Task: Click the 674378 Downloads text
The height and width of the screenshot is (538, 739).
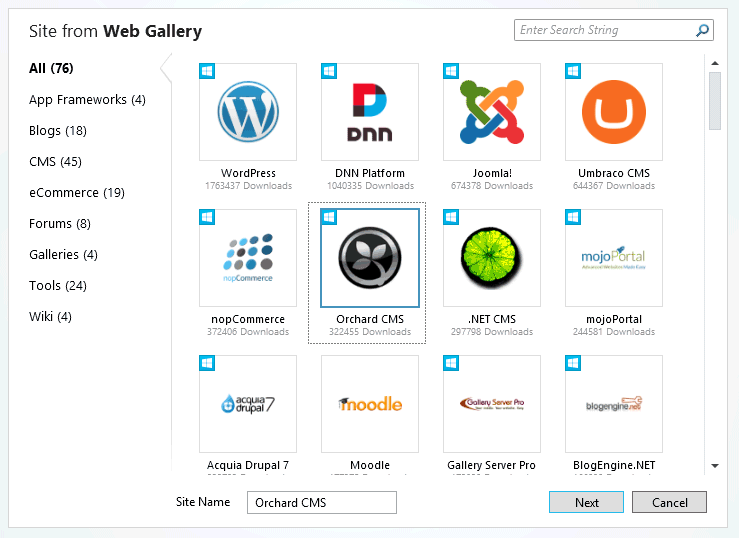Action: [x=492, y=186]
